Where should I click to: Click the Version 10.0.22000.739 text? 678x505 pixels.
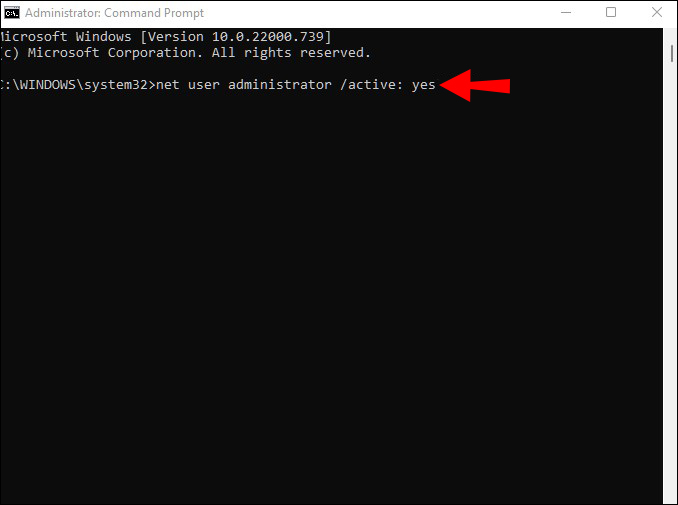tap(236, 37)
